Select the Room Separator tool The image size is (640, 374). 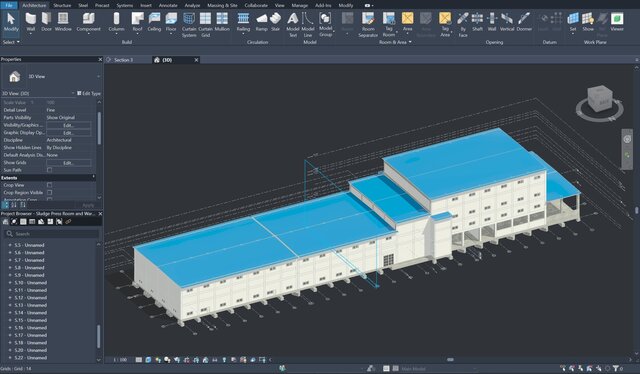click(368, 25)
